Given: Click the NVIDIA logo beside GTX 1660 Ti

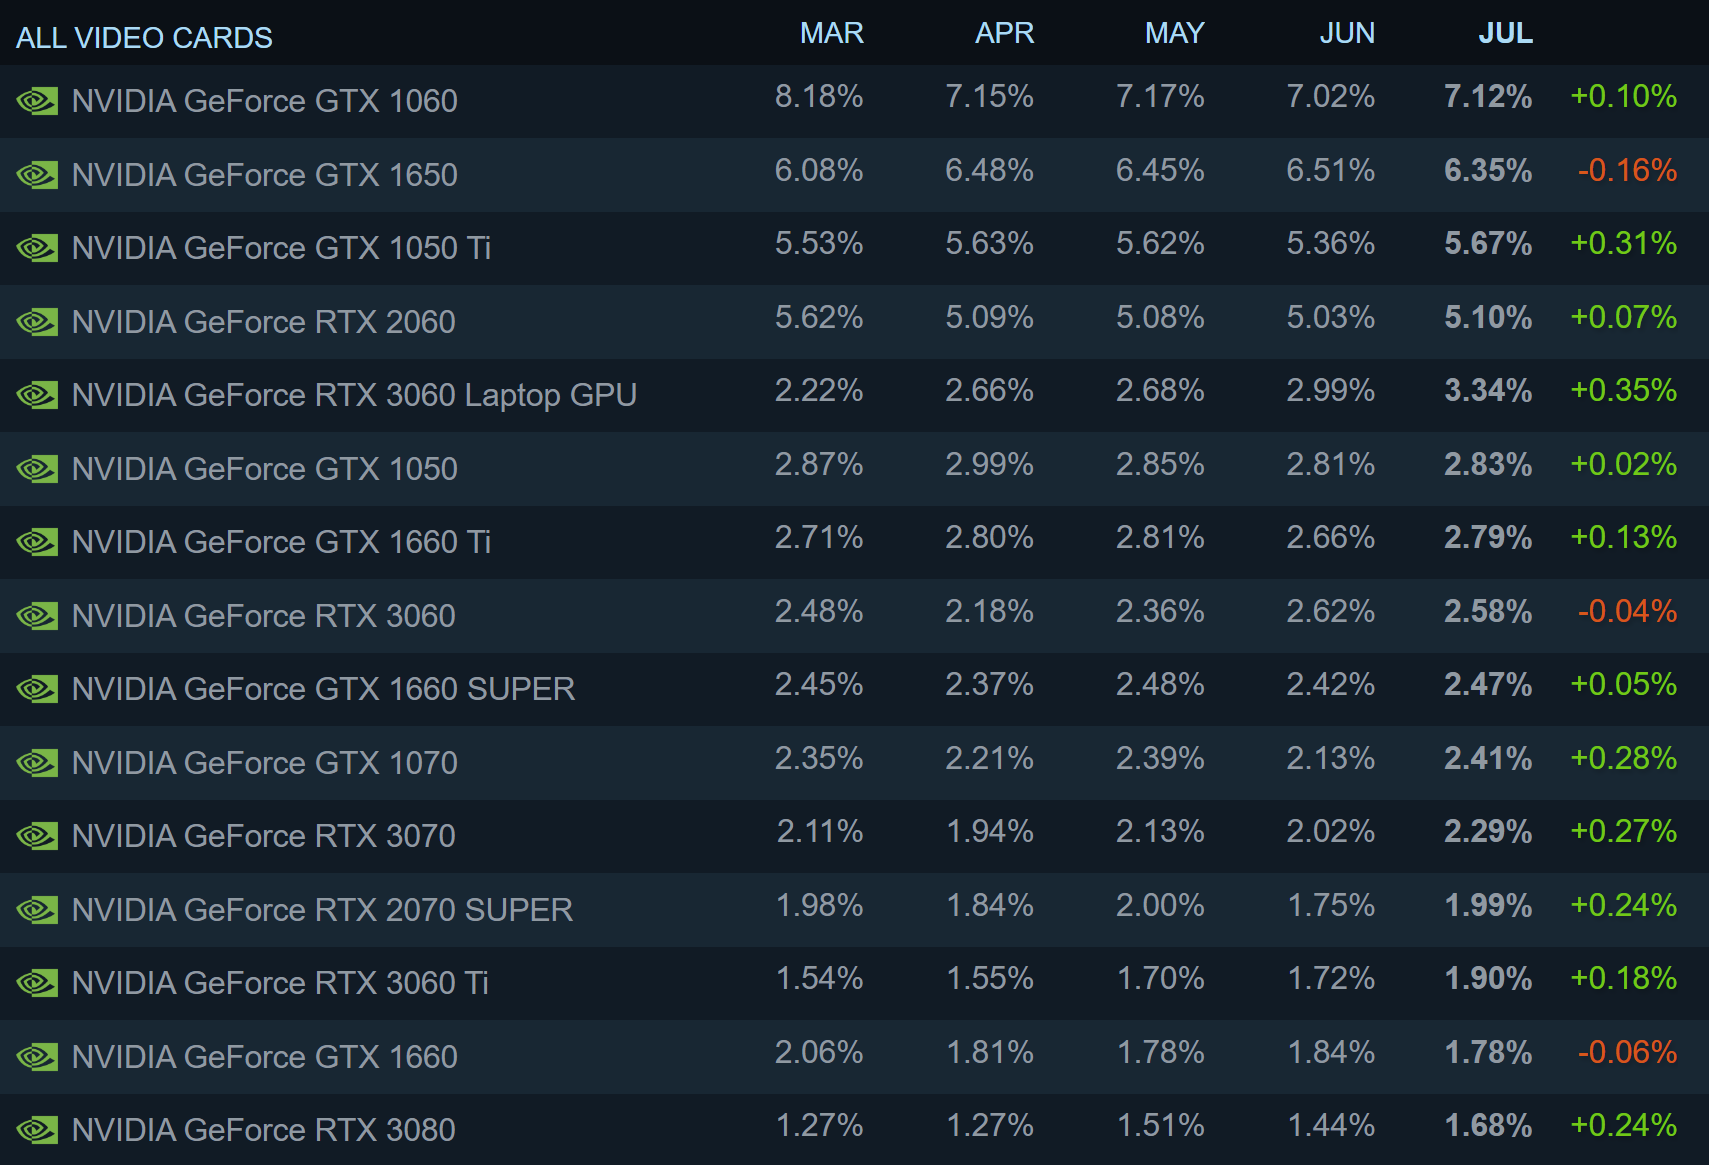Looking at the screenshot, I should pos(37,542).
